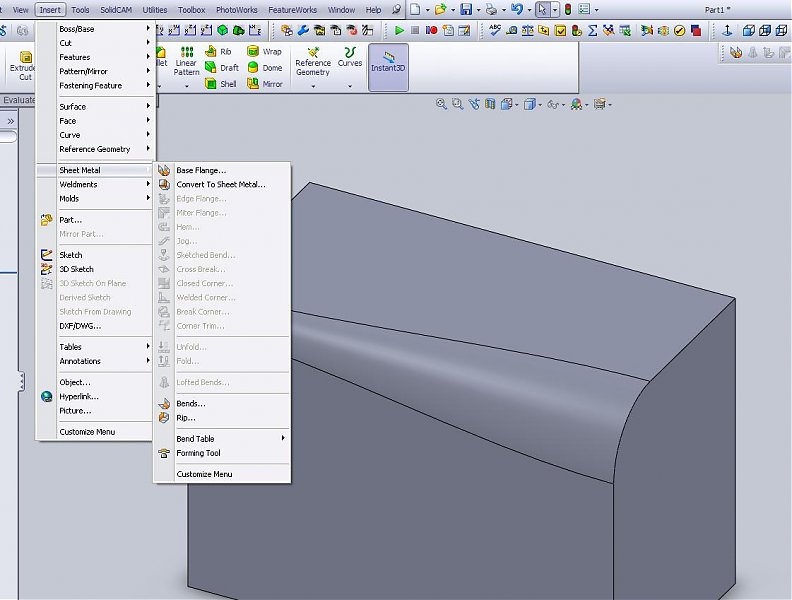Viewport: 792px width, 600px height.
Task: Choose Base Flange from Sheet Metal menu
Action: (201, 170)
